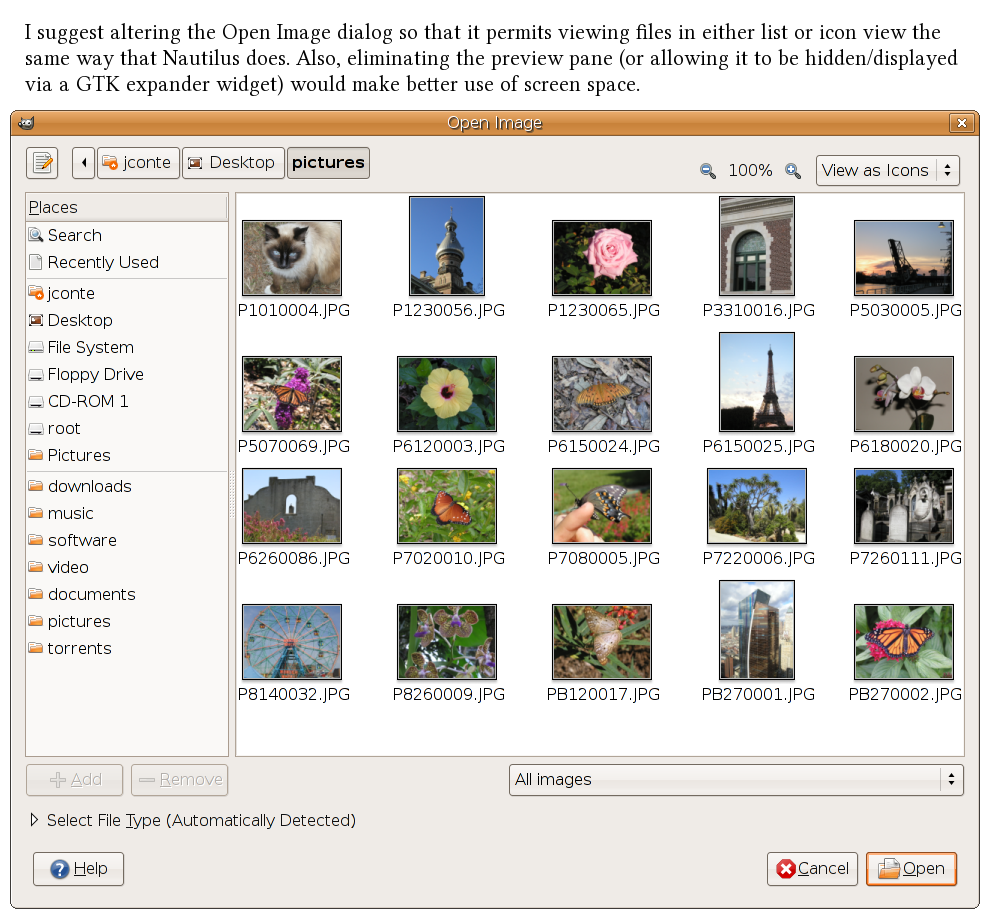Zoom in with the plus magnifier icon
Image resolution: width=990 pixels, height=919 pixels.
pos(793,171)
